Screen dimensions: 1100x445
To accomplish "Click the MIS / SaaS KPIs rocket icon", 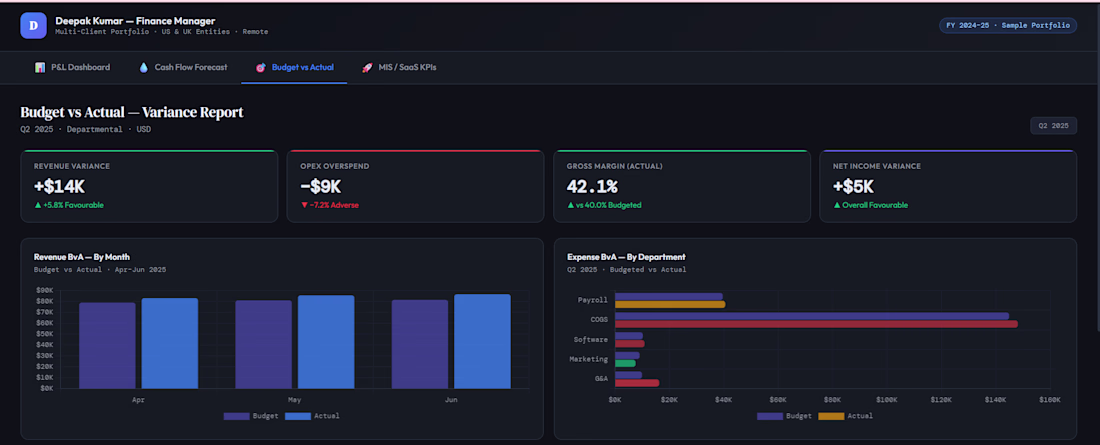I will [367, 67].
